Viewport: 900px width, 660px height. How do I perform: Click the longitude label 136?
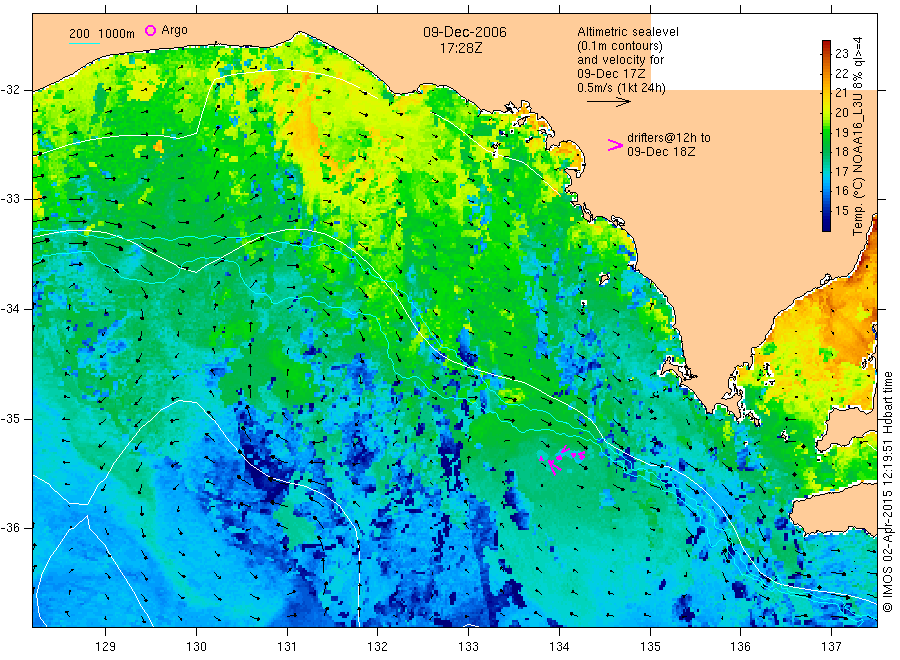(x=740, y=647)
